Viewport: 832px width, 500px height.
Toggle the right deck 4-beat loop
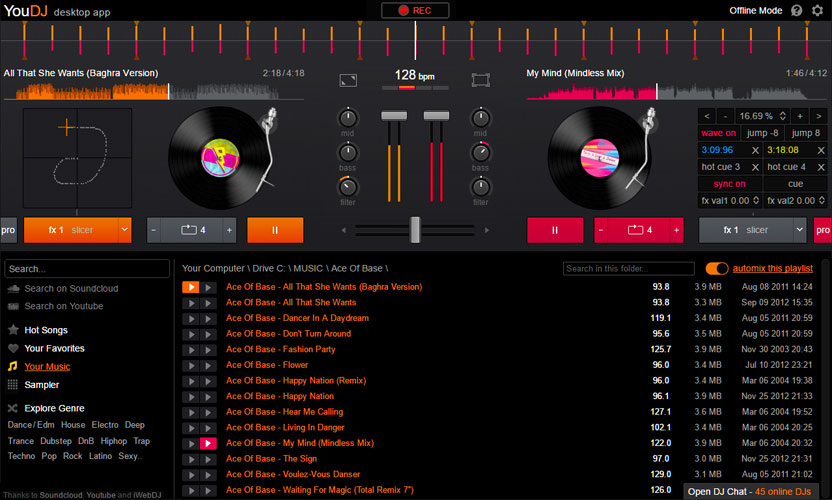coord(639,230)
